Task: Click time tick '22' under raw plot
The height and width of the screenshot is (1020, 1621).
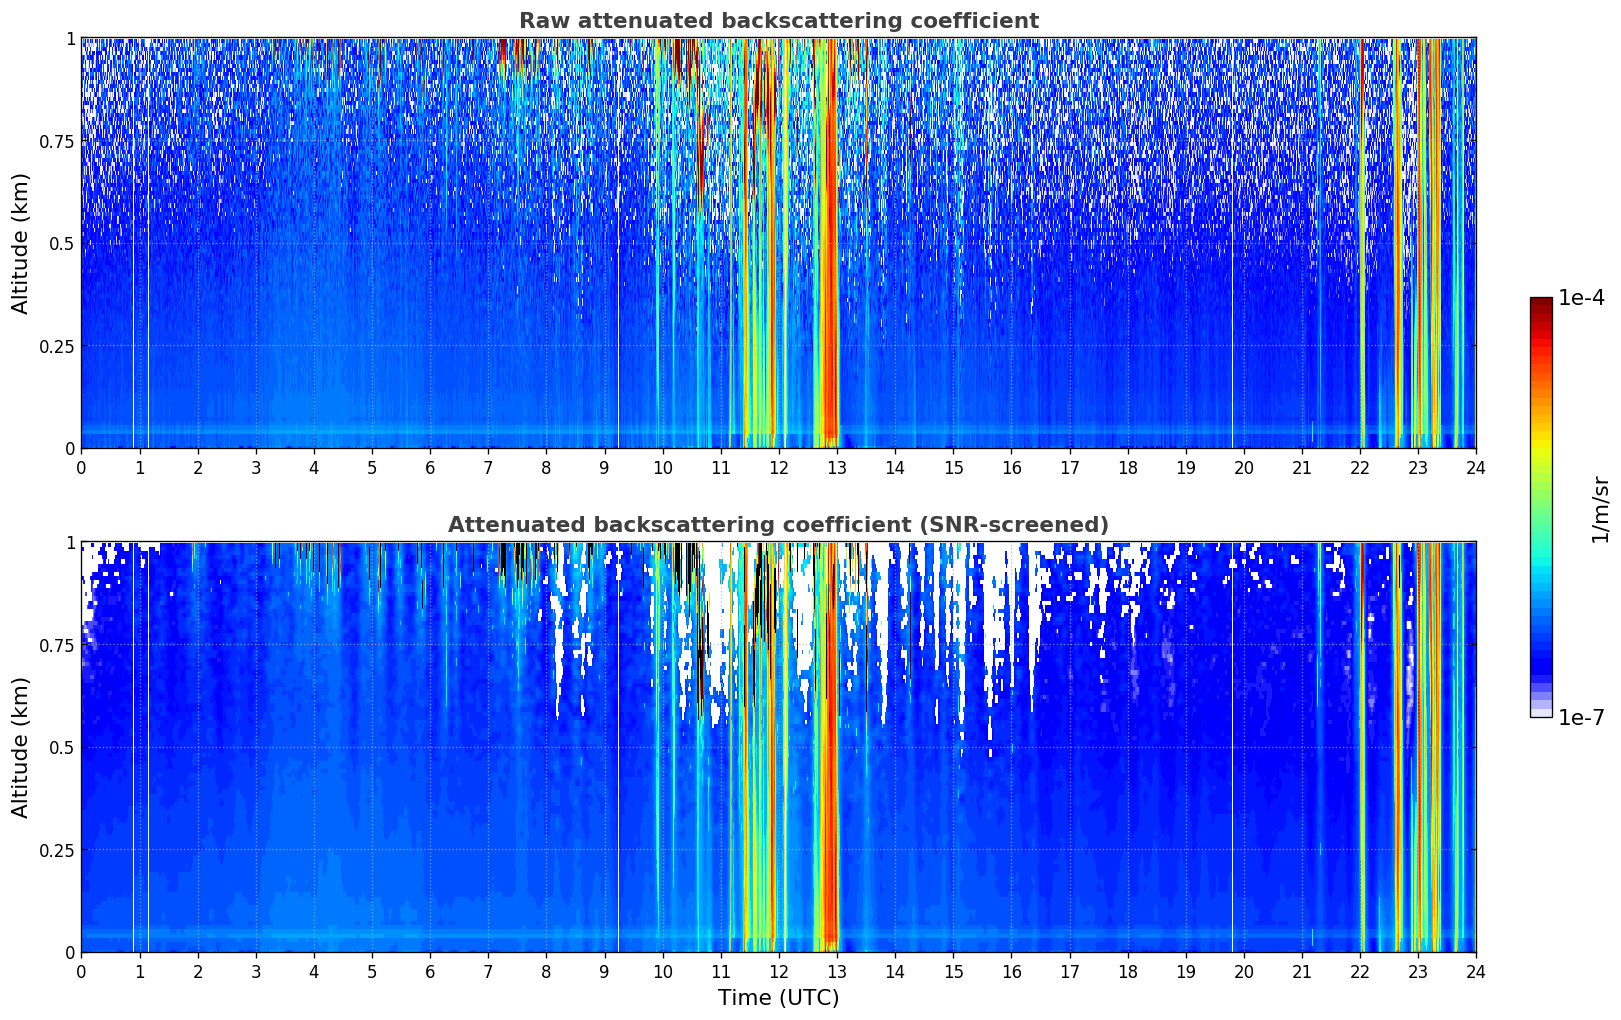Action: click(1360, 467)
